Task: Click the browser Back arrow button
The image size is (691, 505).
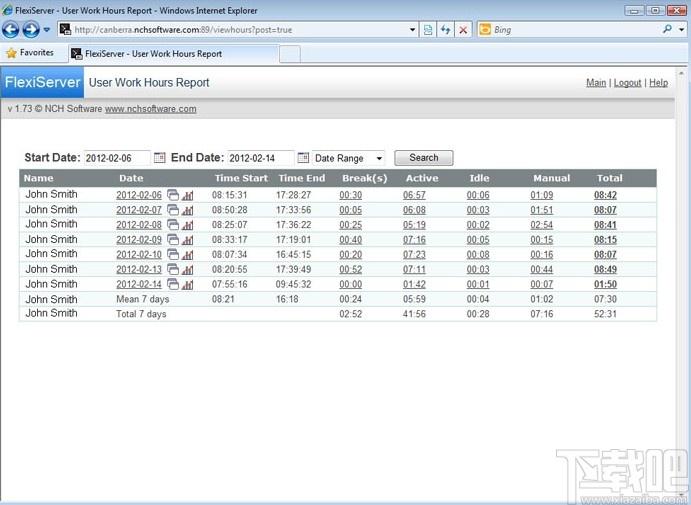Action: pyautogui.click(x=11, y=30)
